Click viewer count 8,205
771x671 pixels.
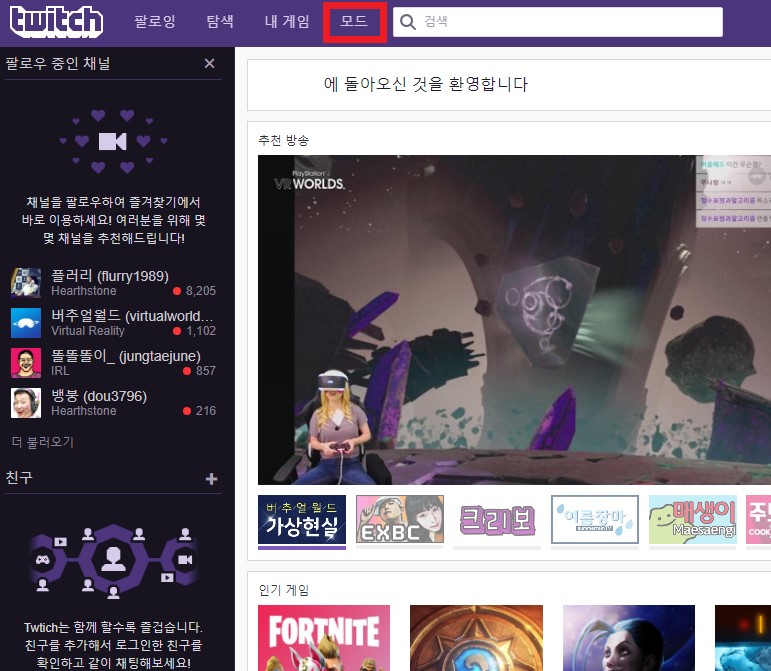click(201, 291)
